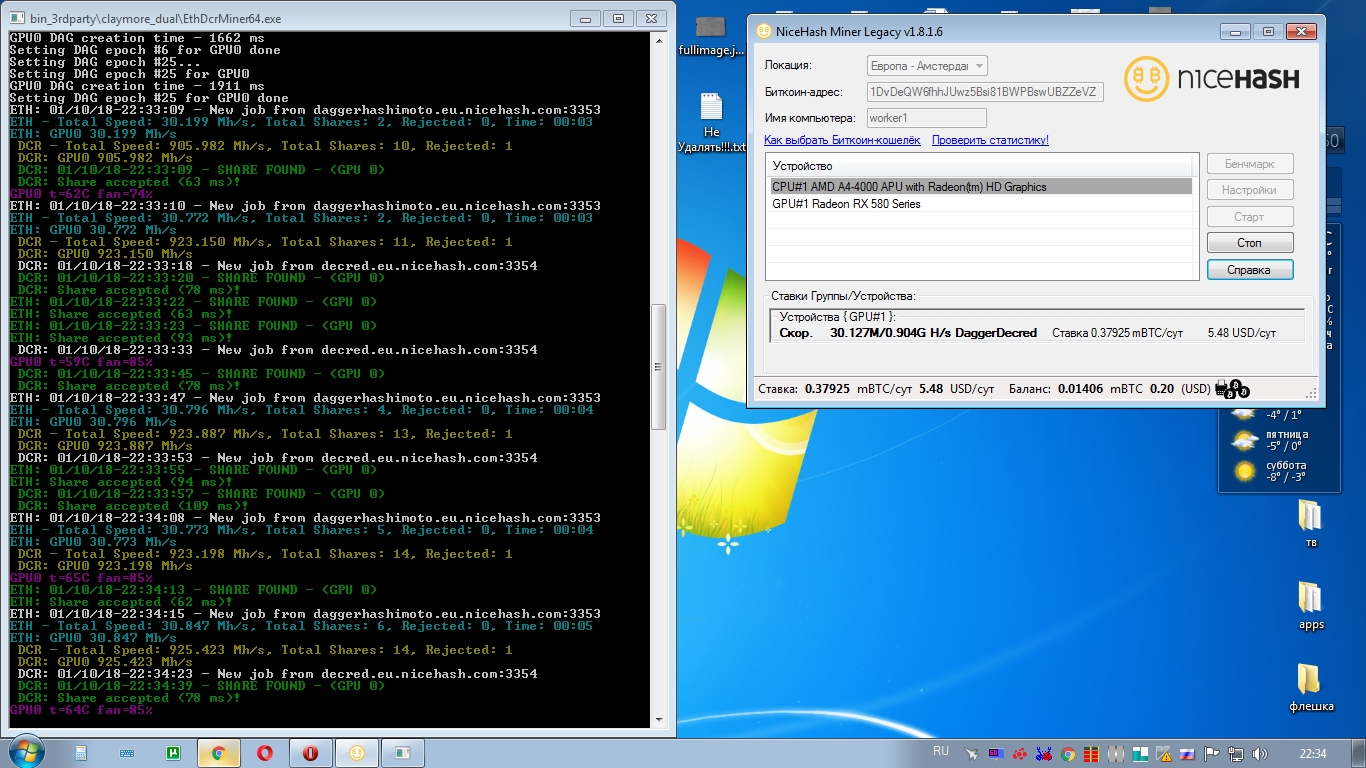Switch to the Claymore console taskbar button
The width and height of the screenshot is (1366, 768).
pyautogui.click(x=402, y=753)
